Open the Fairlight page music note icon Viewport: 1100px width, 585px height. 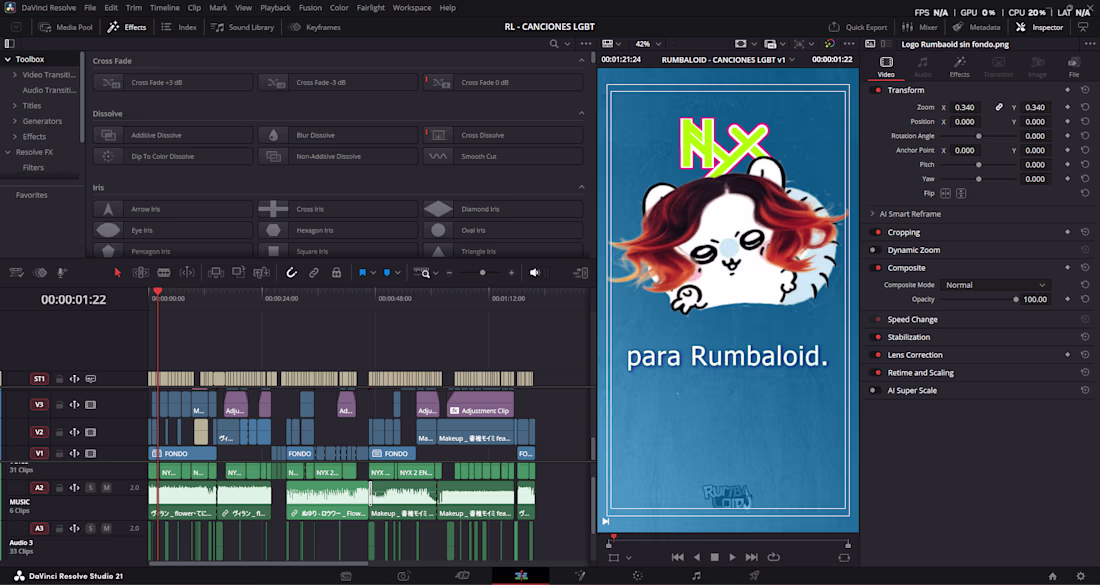click(x=696, y=576)
